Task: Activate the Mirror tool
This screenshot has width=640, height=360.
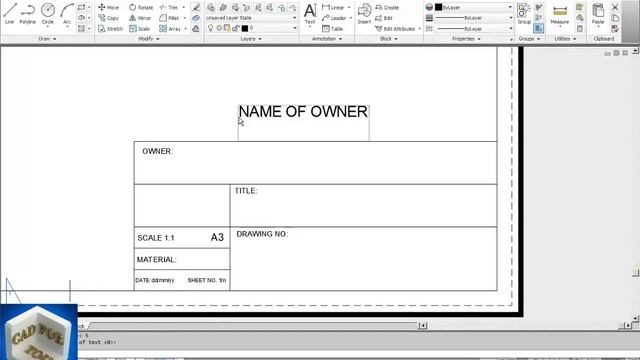Action: click(x=140, y=18)
